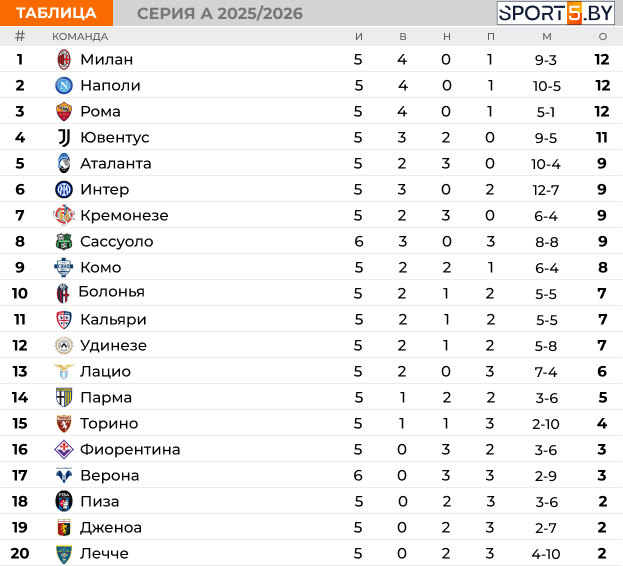The width and height of the screenshot is (623, 566).
Task: Click the Roma club crest
Action: click(x=64, y=111)
